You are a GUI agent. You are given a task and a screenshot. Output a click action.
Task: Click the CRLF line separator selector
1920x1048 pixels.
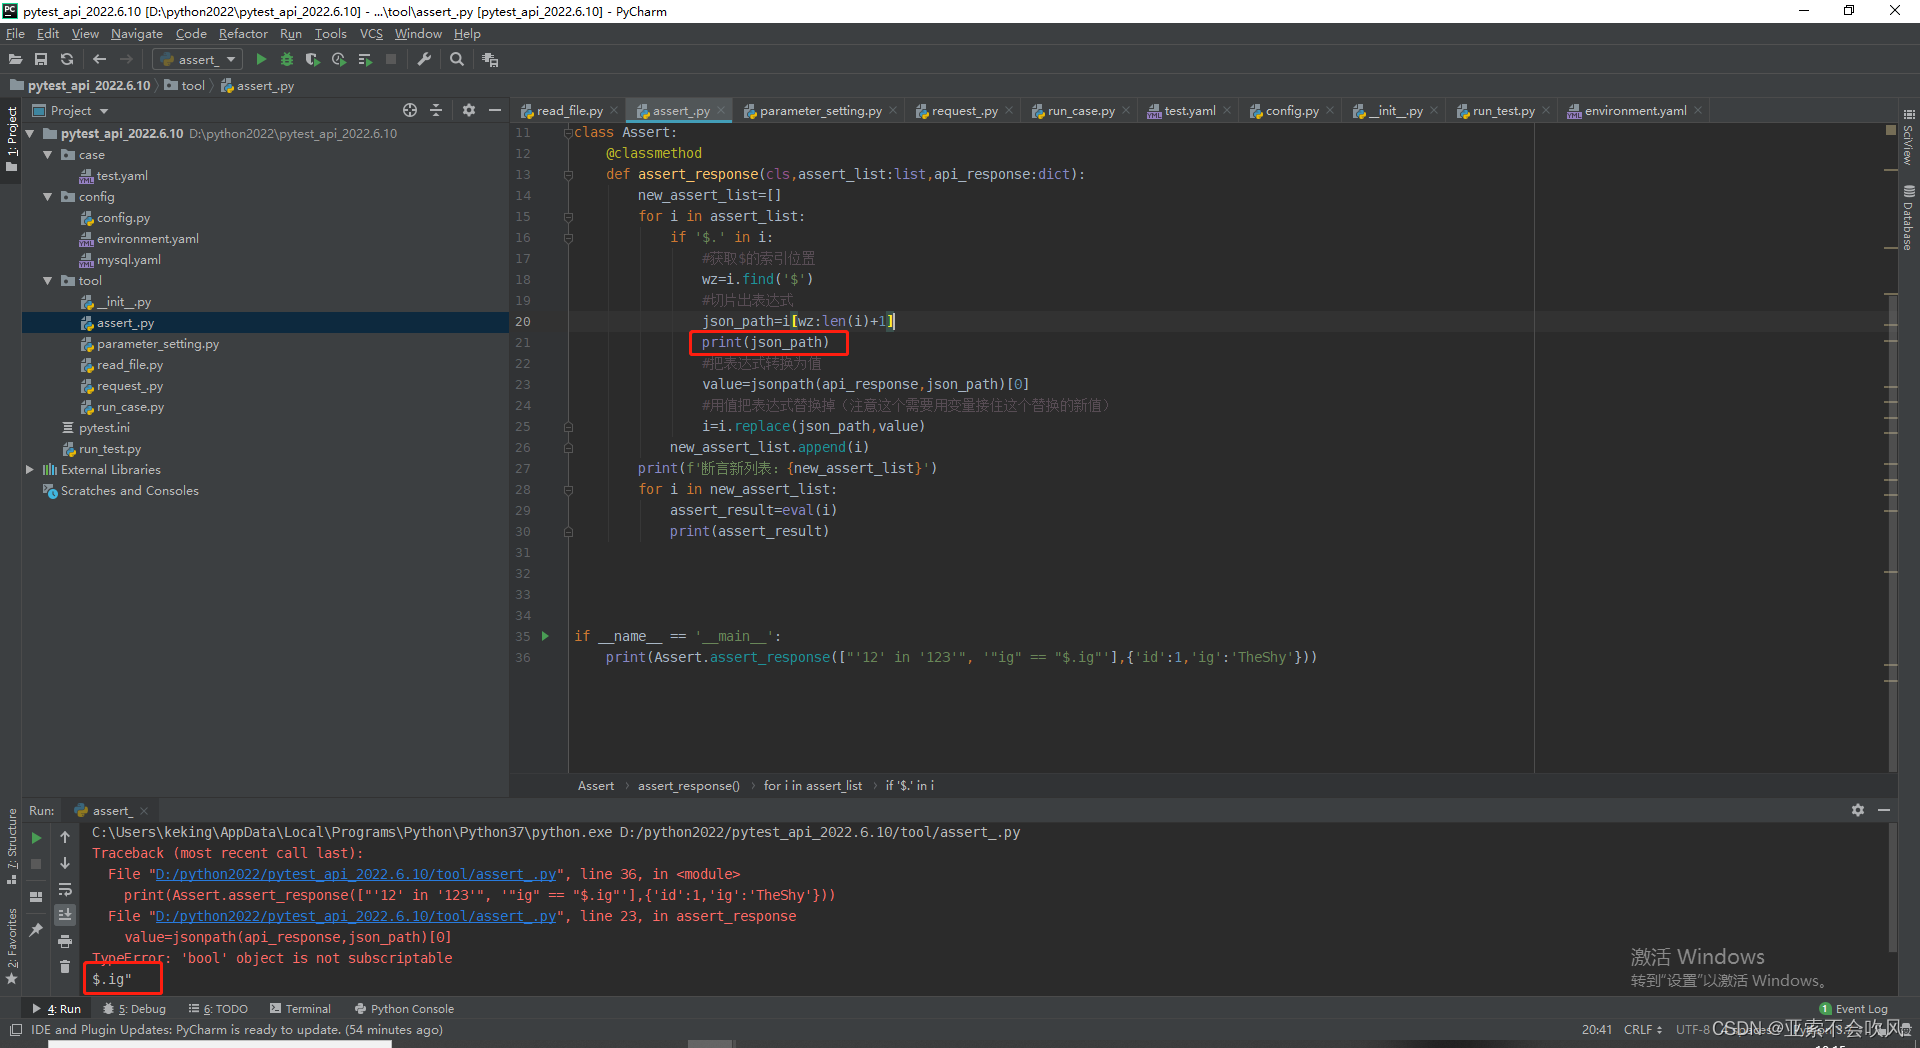click(x=1642, y=1030)
